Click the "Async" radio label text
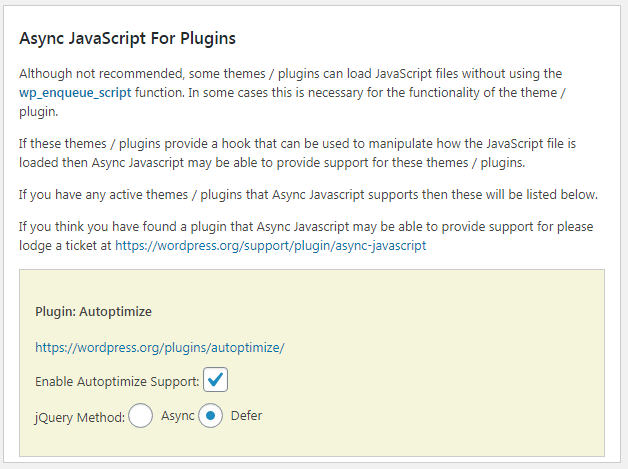This screenshot has width=628, height=469. point(177,415)
